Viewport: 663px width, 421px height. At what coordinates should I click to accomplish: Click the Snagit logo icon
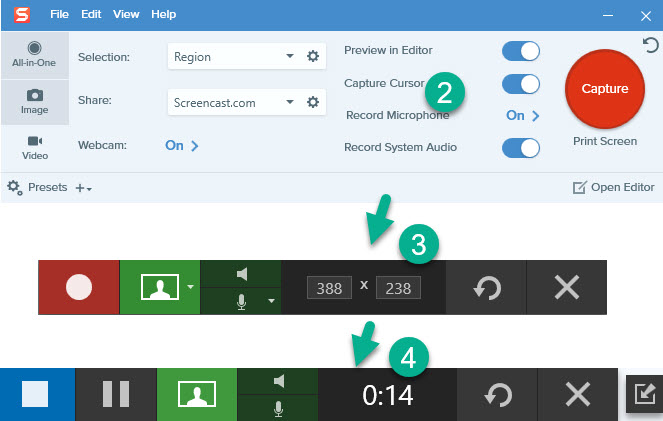[22, 14]
